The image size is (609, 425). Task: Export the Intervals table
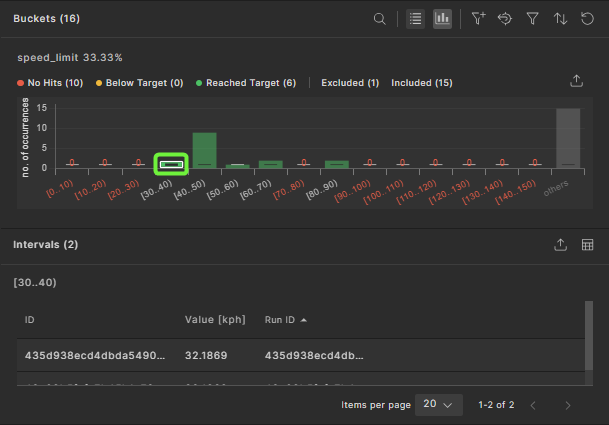pos(560,245)
